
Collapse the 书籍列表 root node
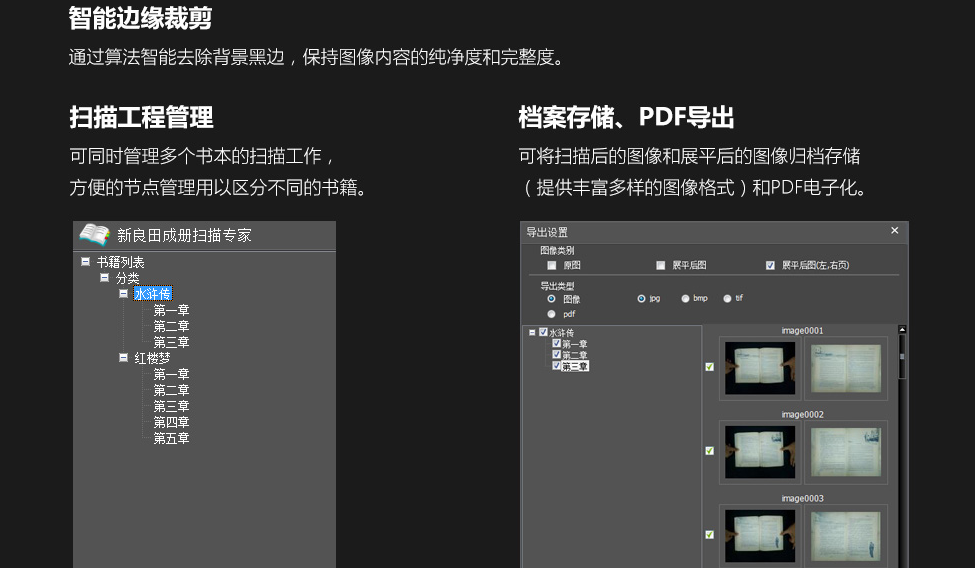[86, 262]
